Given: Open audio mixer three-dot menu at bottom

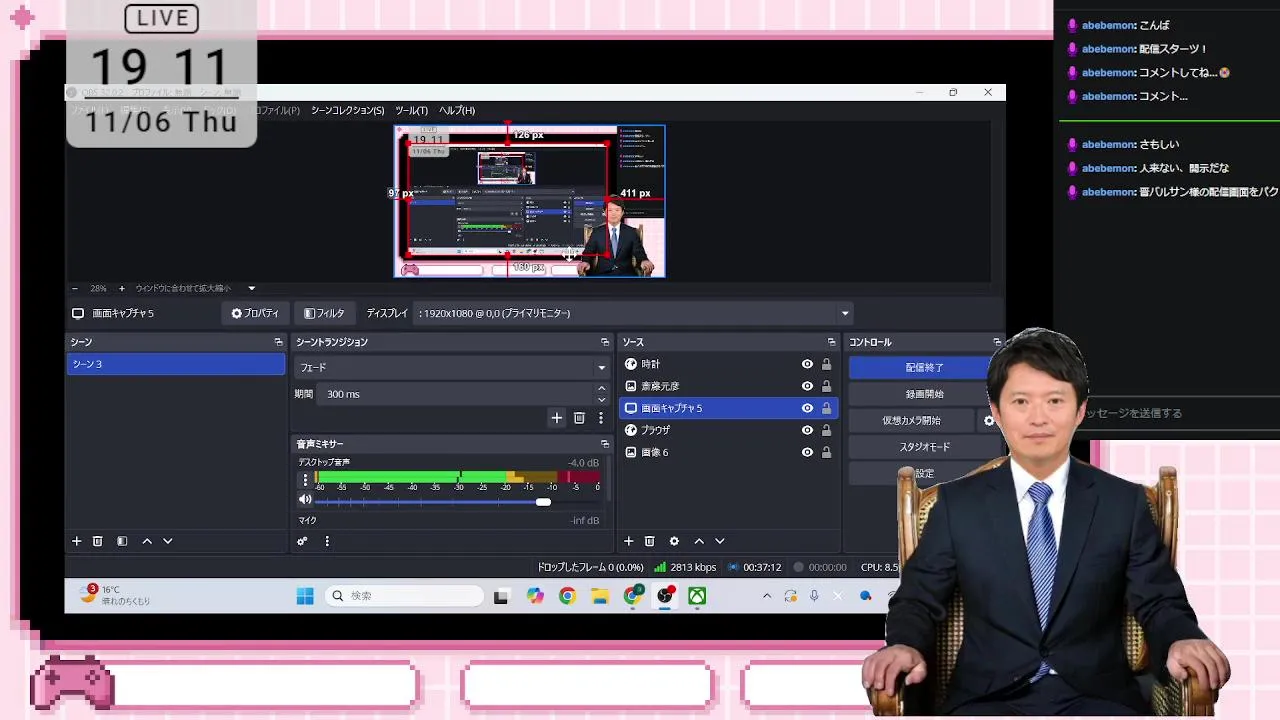Looking at the screenshot, I should [x=327, y=541].
